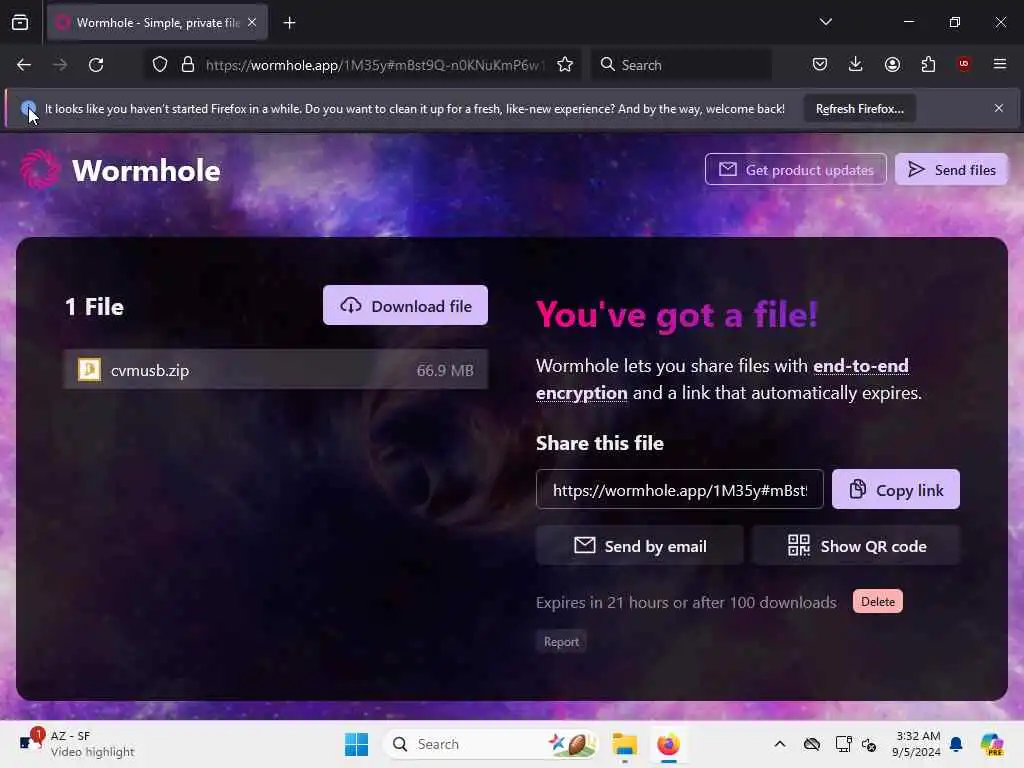
Task: Open the taskbar clock and date
Action: [916, 744]
